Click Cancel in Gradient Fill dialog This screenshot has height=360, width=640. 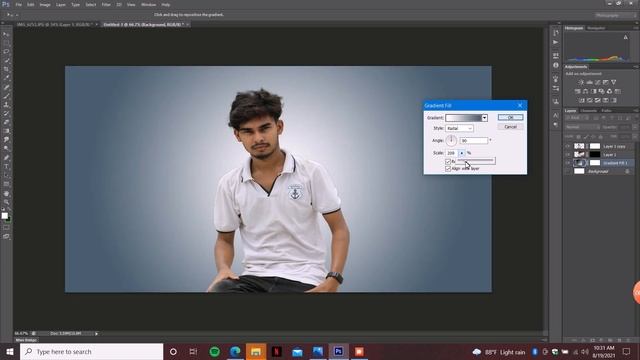tap(510, 127)
